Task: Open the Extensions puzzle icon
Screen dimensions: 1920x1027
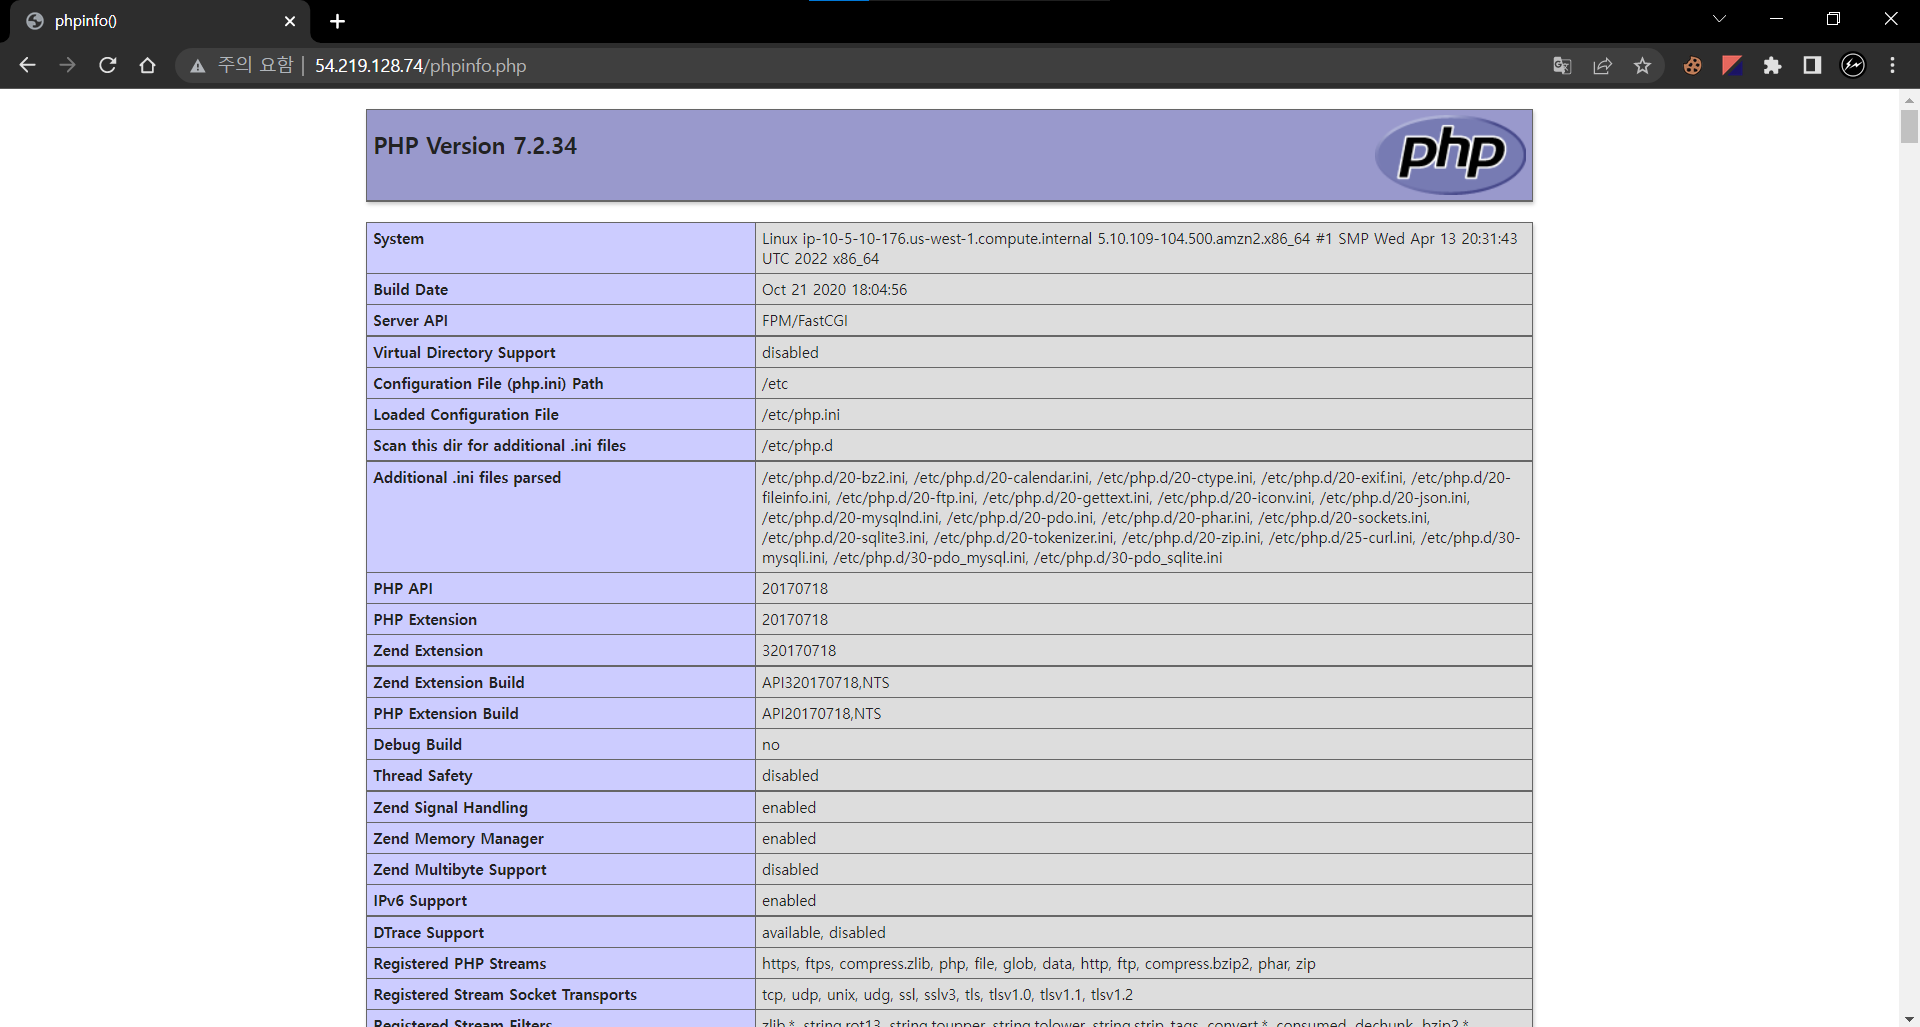Action: [x=1772, y=66]
